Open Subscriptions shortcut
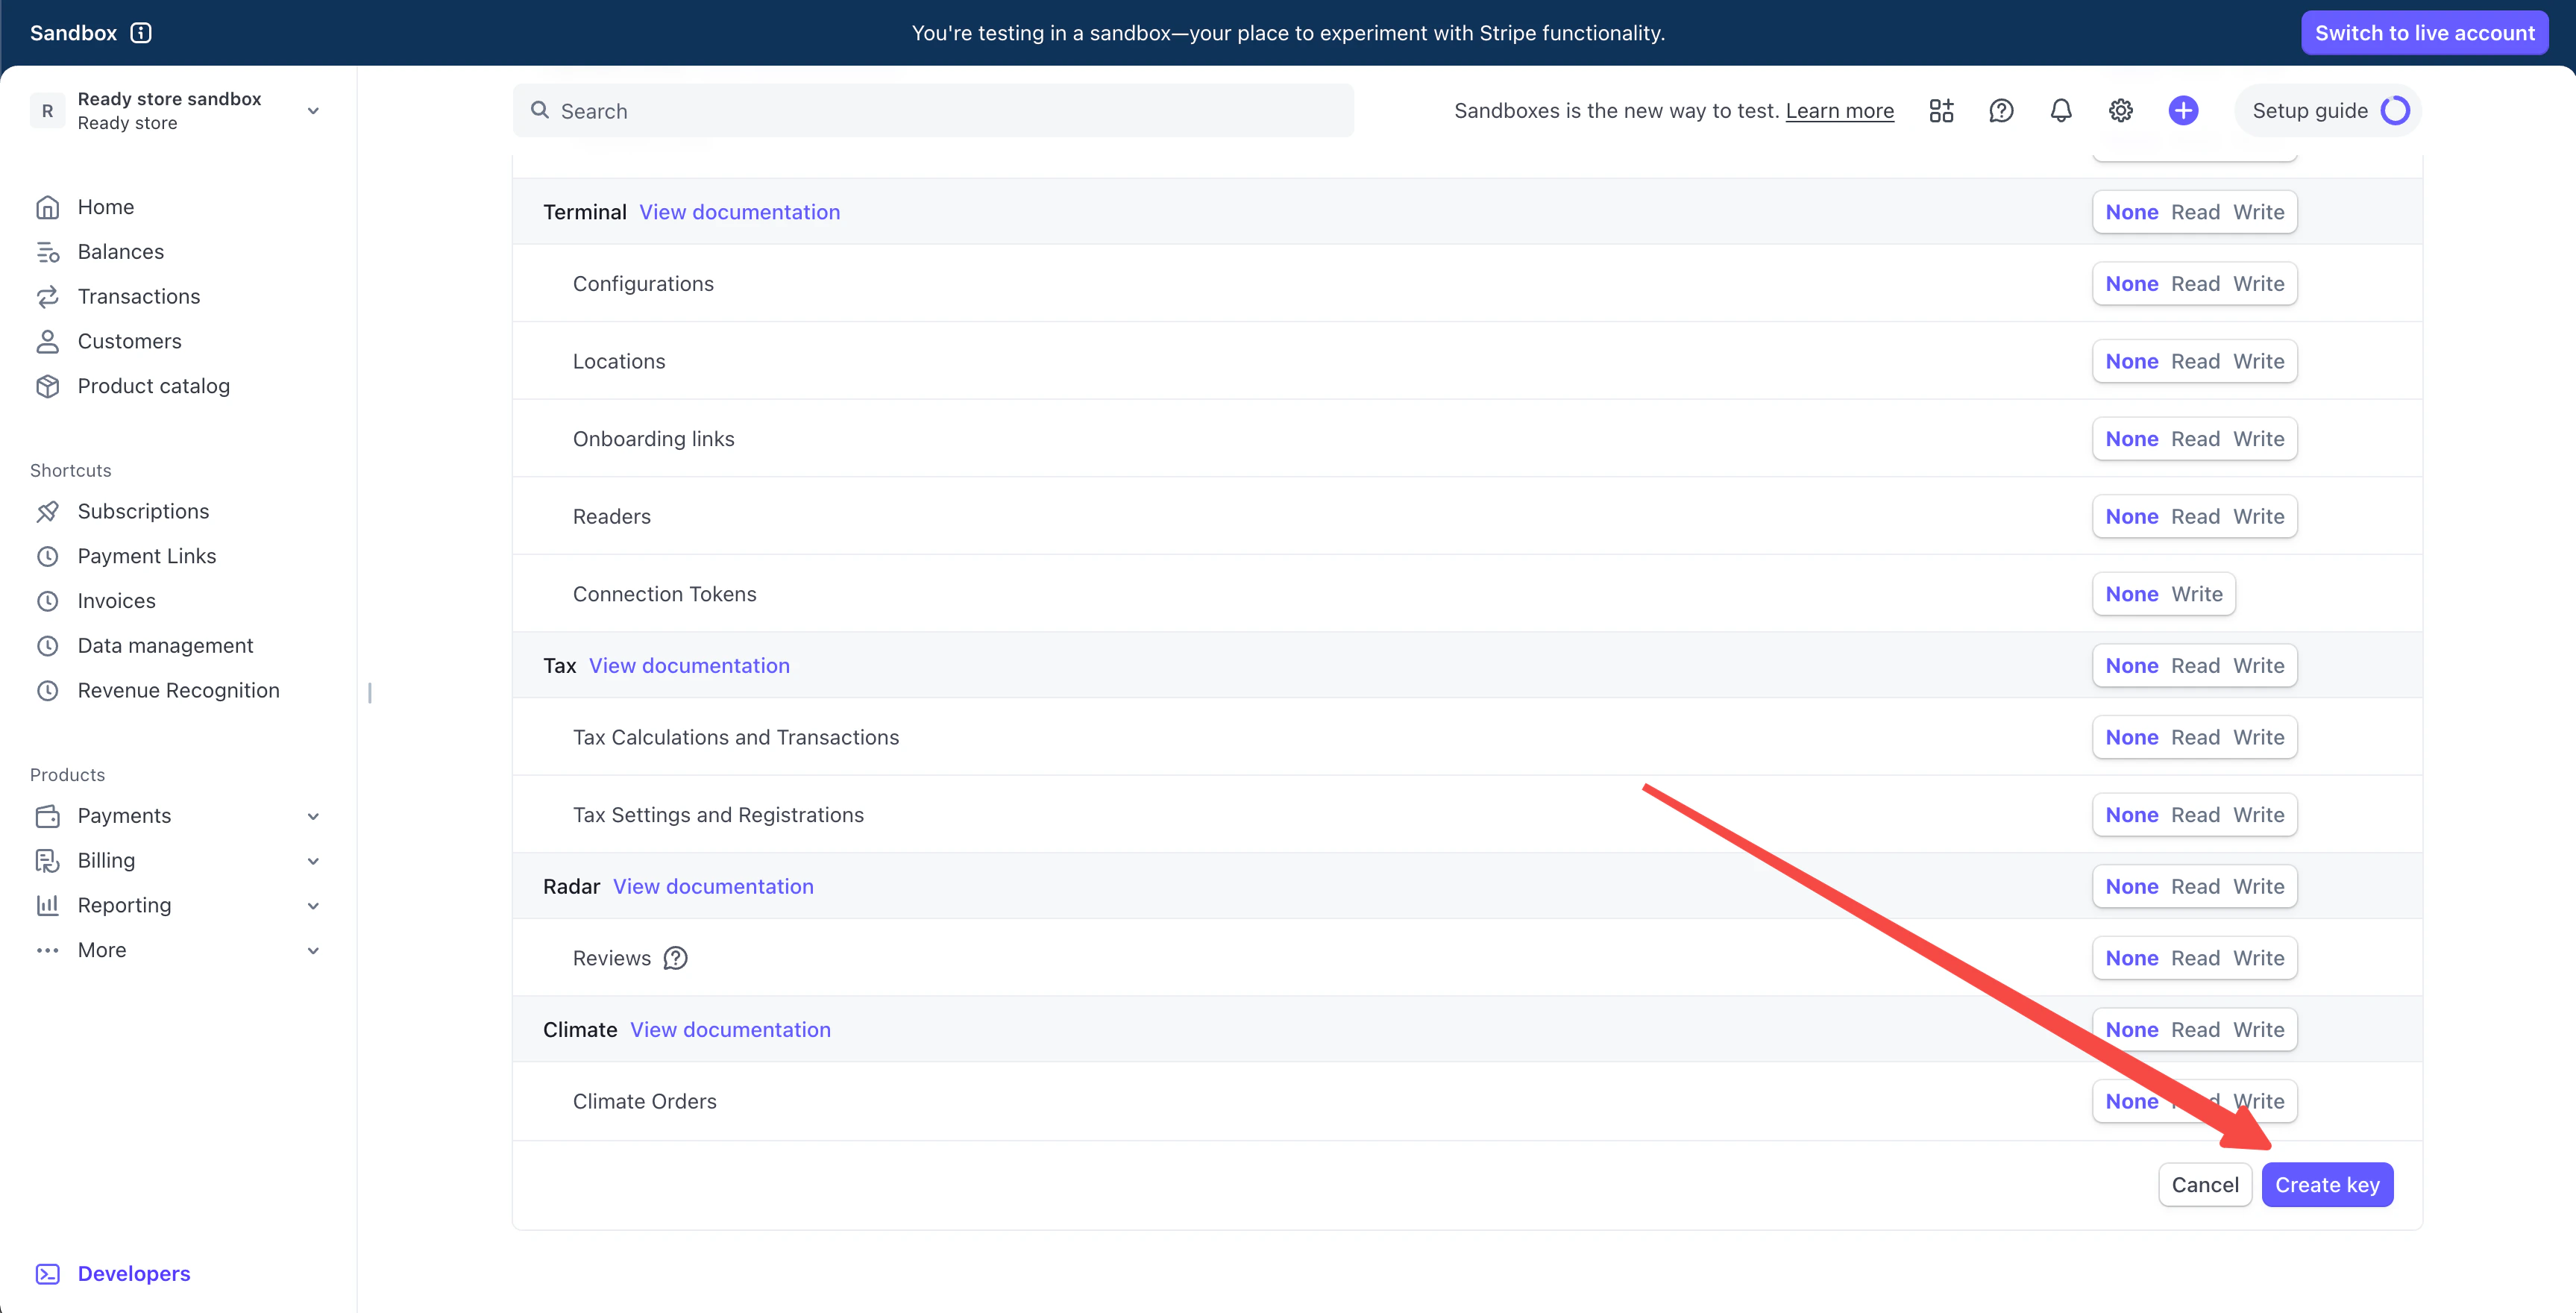This screenshot has width=2576, height=1313. tap(143, 511)
